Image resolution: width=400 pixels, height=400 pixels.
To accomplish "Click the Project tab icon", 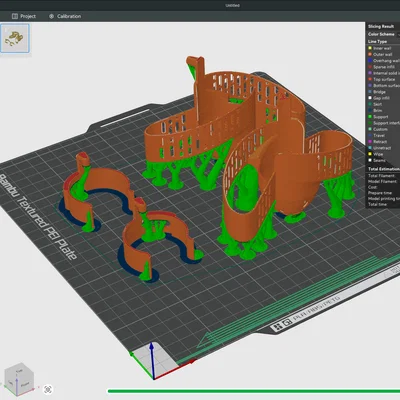I will 15,16.
